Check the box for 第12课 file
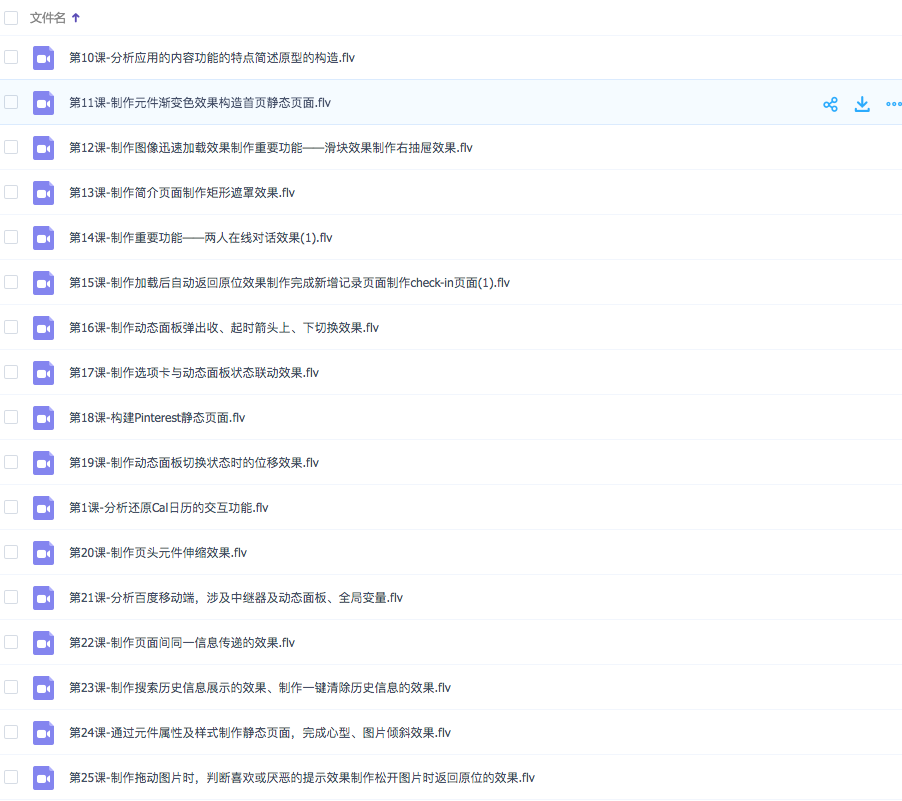902x801 pixels. point(11,147)
